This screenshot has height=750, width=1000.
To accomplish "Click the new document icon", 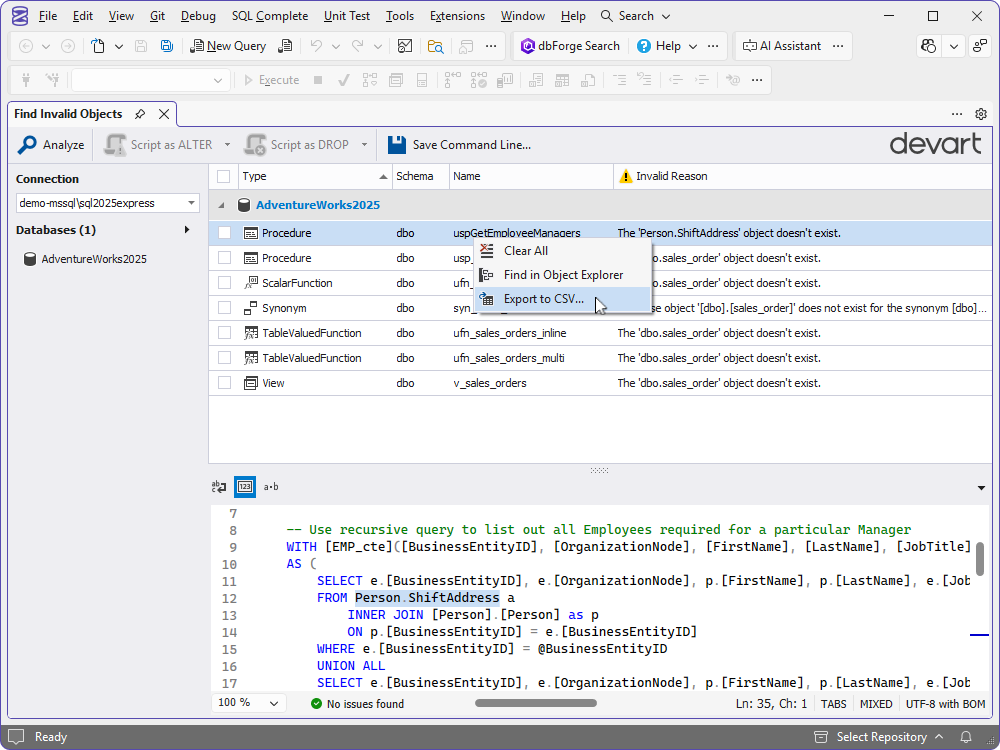I will tap(98, 46).
